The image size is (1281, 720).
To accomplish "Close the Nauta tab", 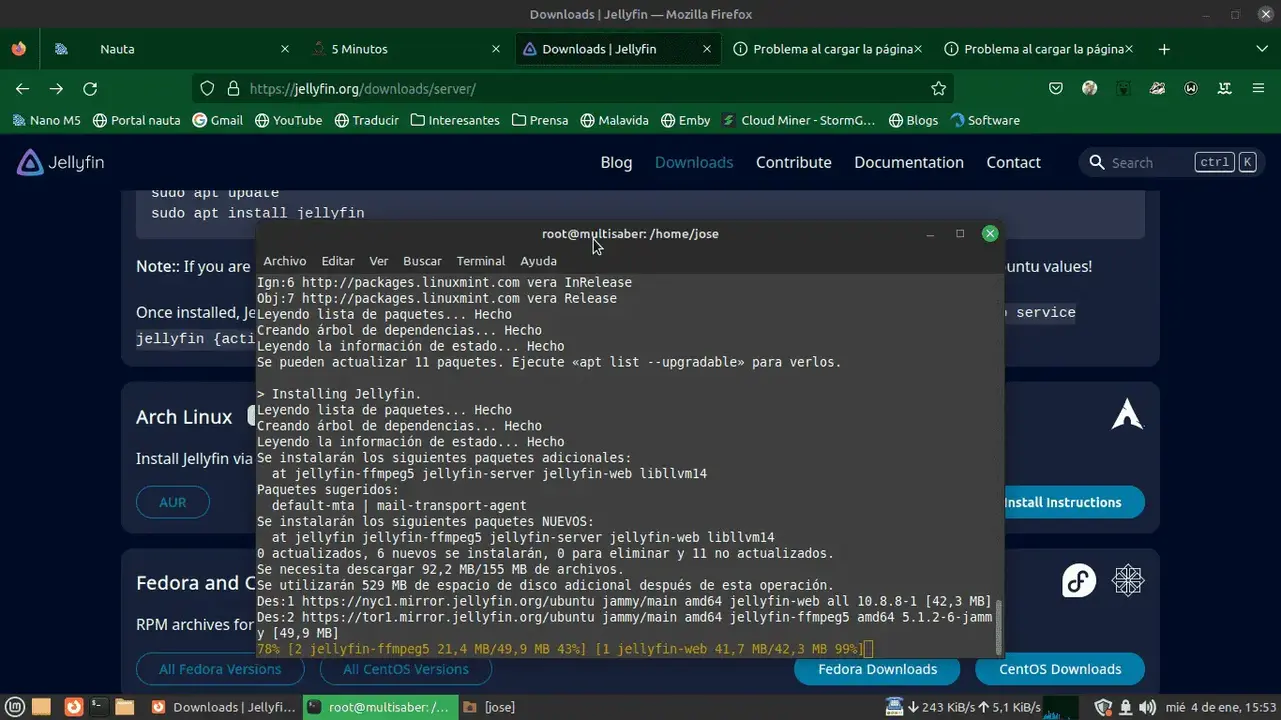I will (285, 49).
